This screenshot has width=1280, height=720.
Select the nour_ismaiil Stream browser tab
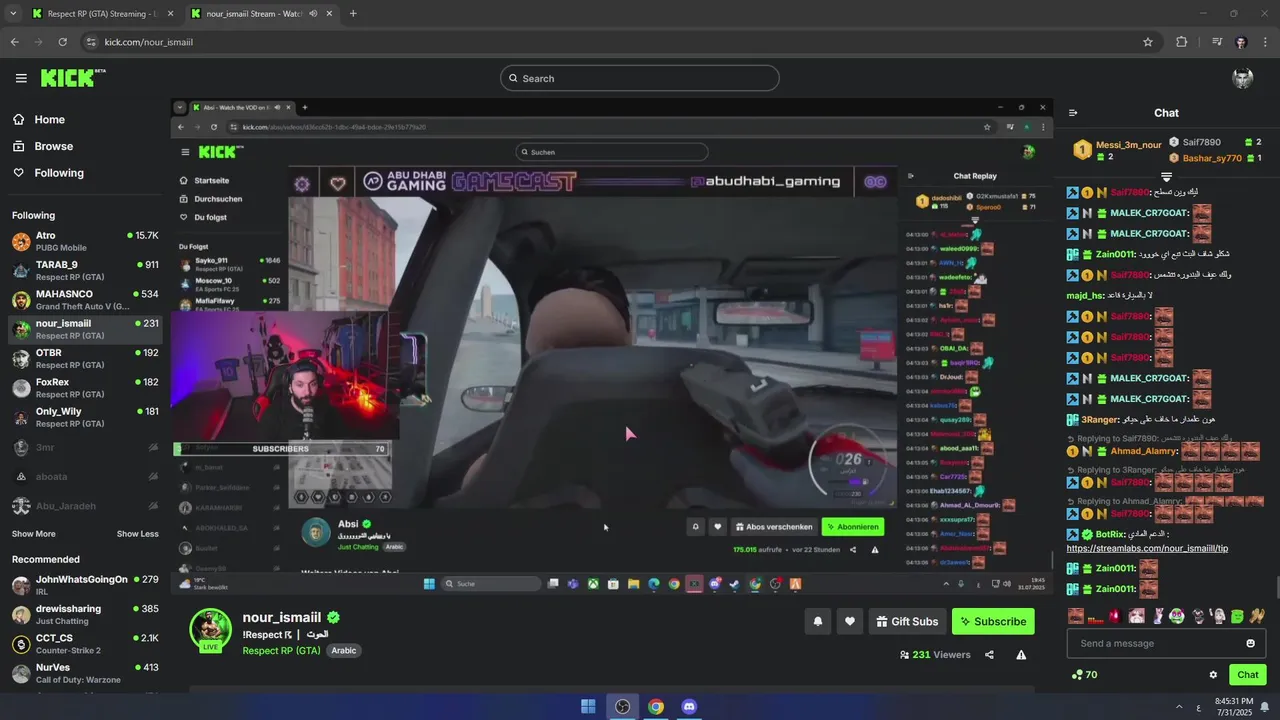pos(260,14)
